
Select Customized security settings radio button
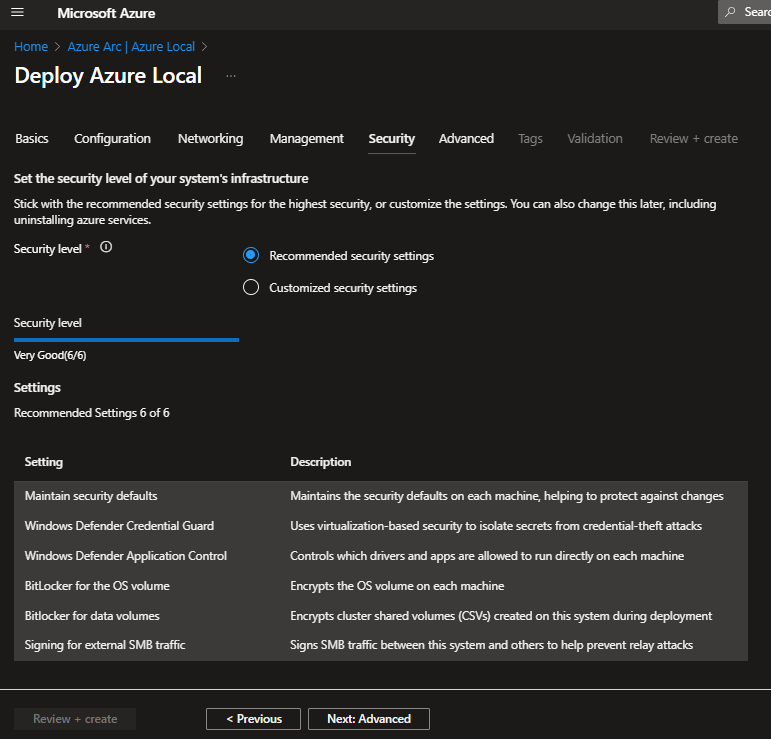pos(251,287)
